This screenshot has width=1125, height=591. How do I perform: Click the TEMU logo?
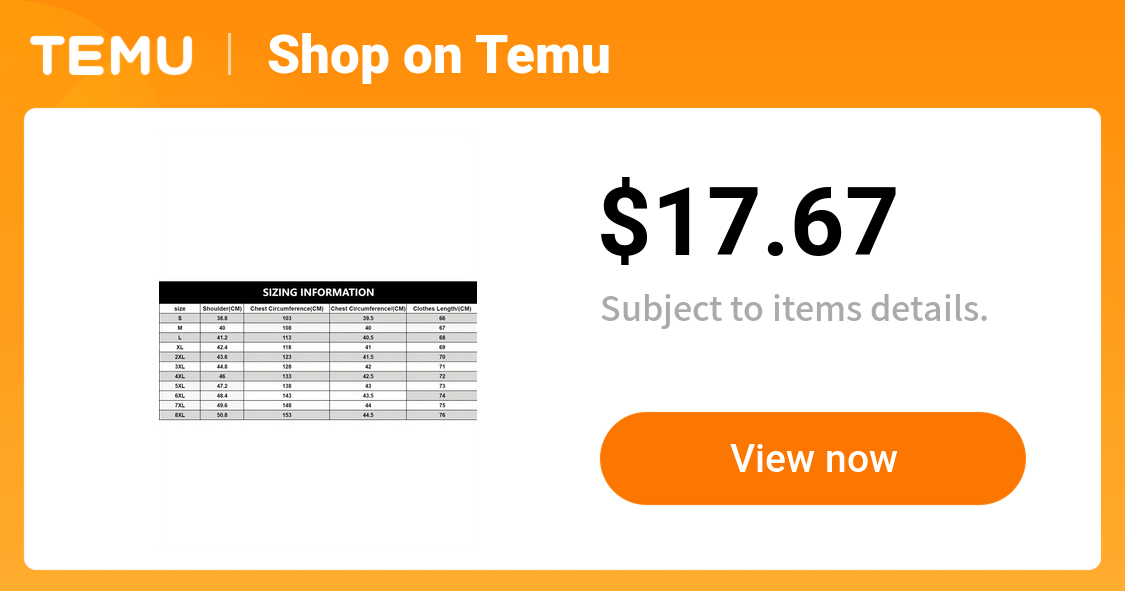[111, 55]
